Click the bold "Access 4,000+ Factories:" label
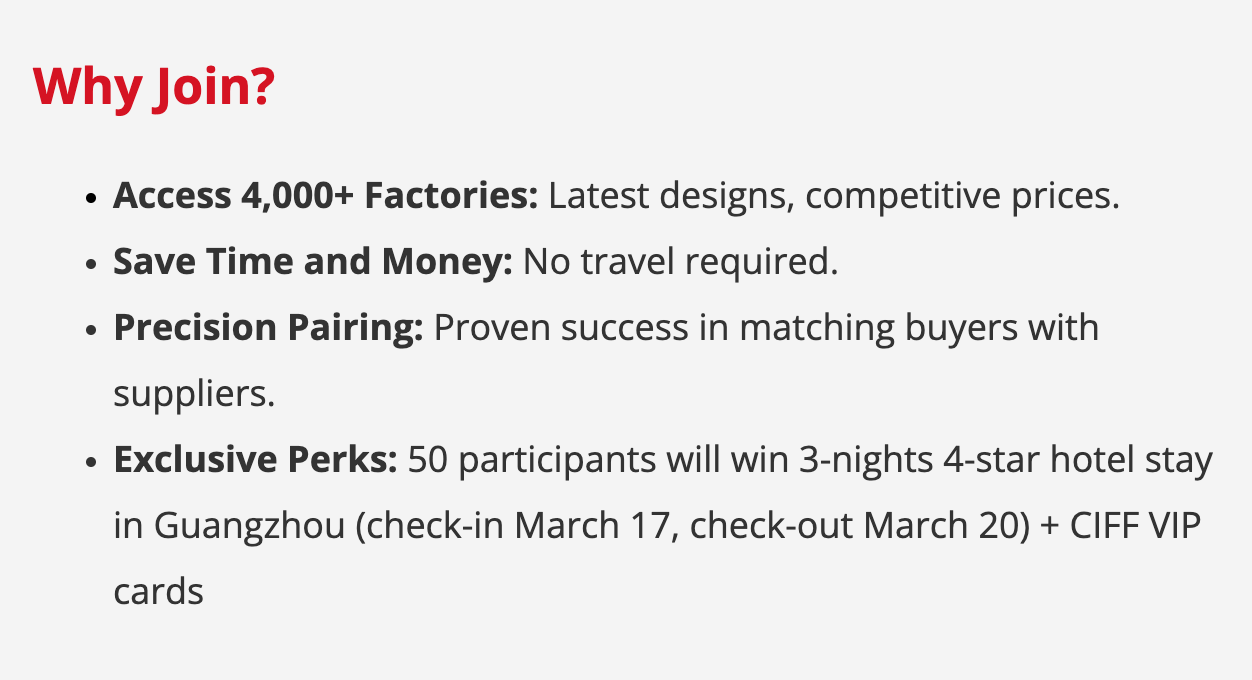 [x=325, y=196]
